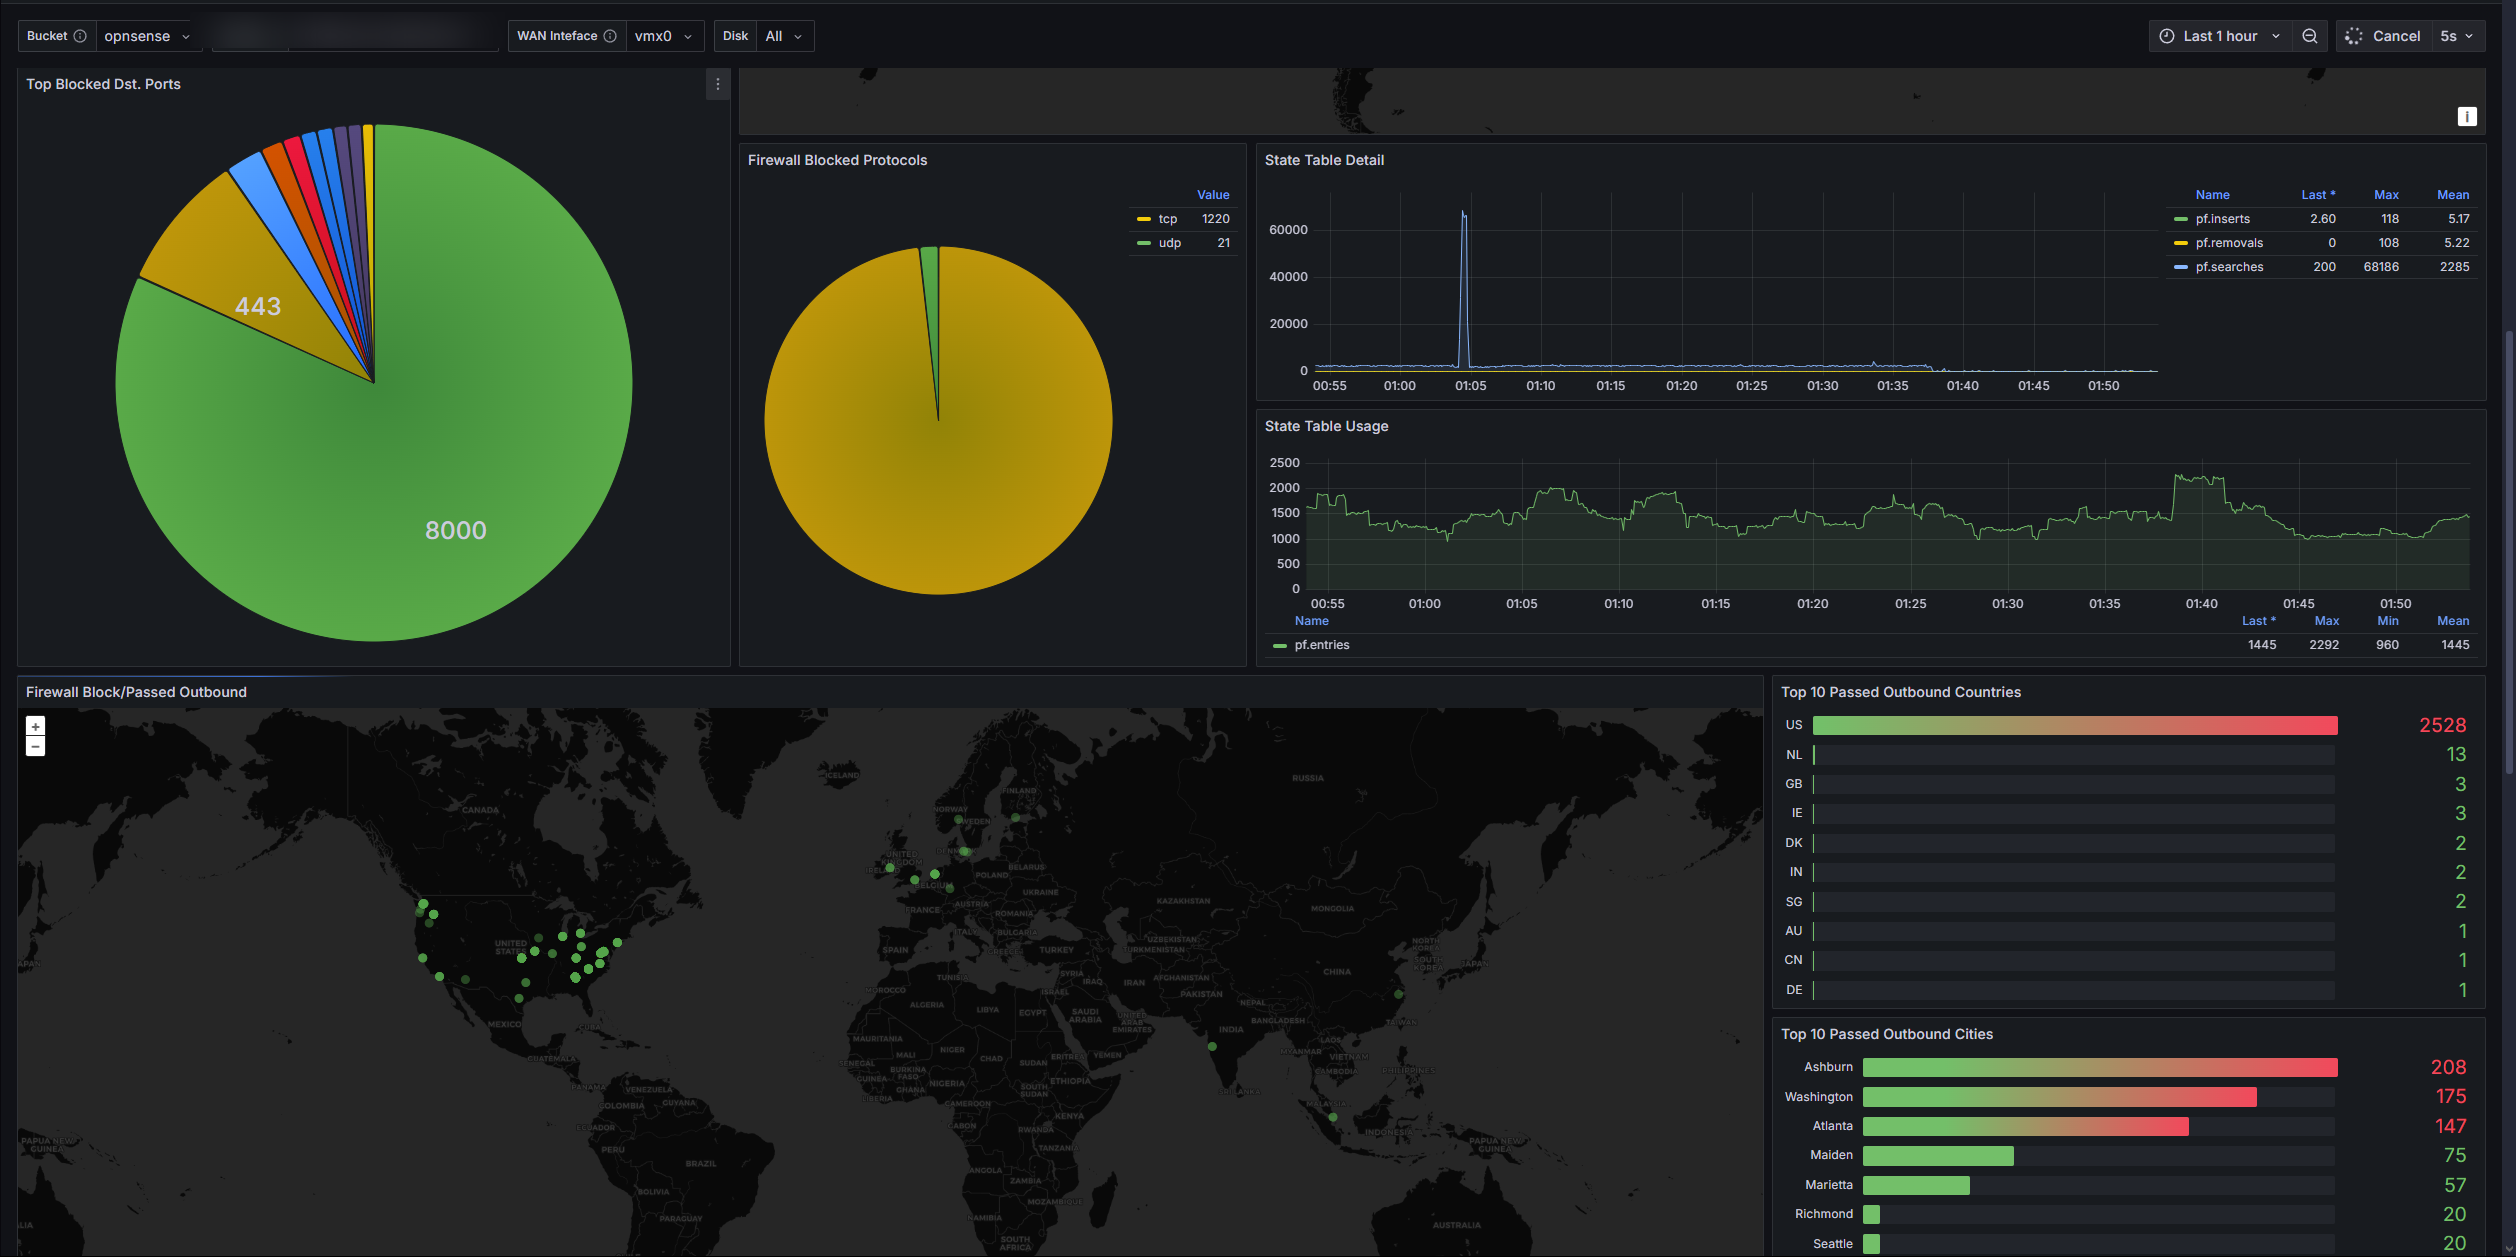Click the pf.searches Max value 68186
This screenshot has width=2516, height=1257.
pos(2381,267)
